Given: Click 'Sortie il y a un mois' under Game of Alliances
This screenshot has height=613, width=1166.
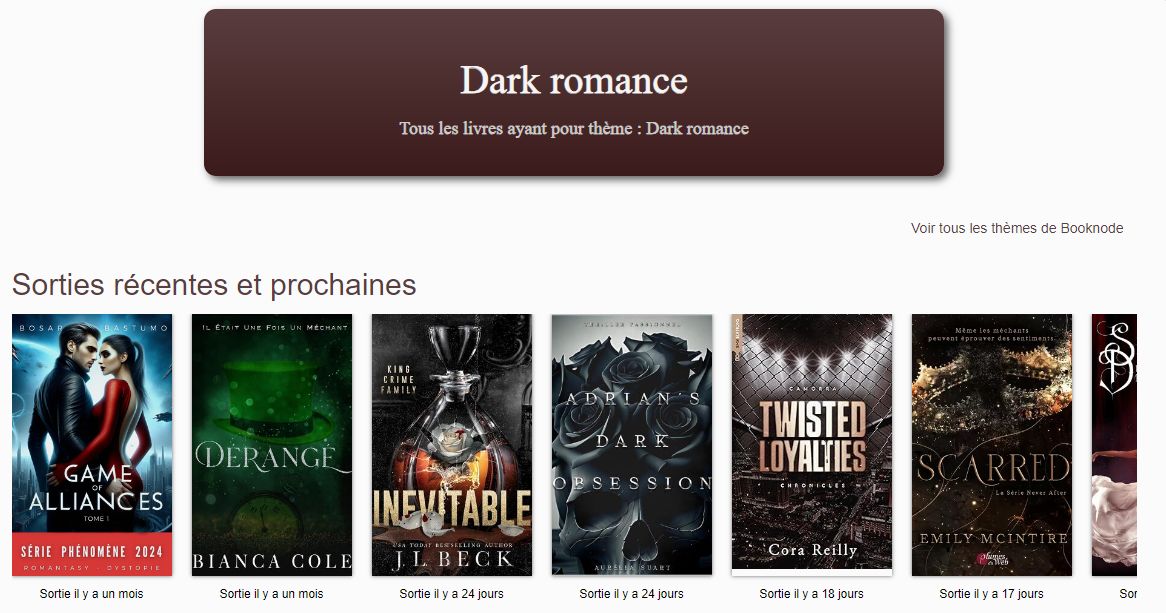Looking at the screenshot, I should [x=91, y=594].
